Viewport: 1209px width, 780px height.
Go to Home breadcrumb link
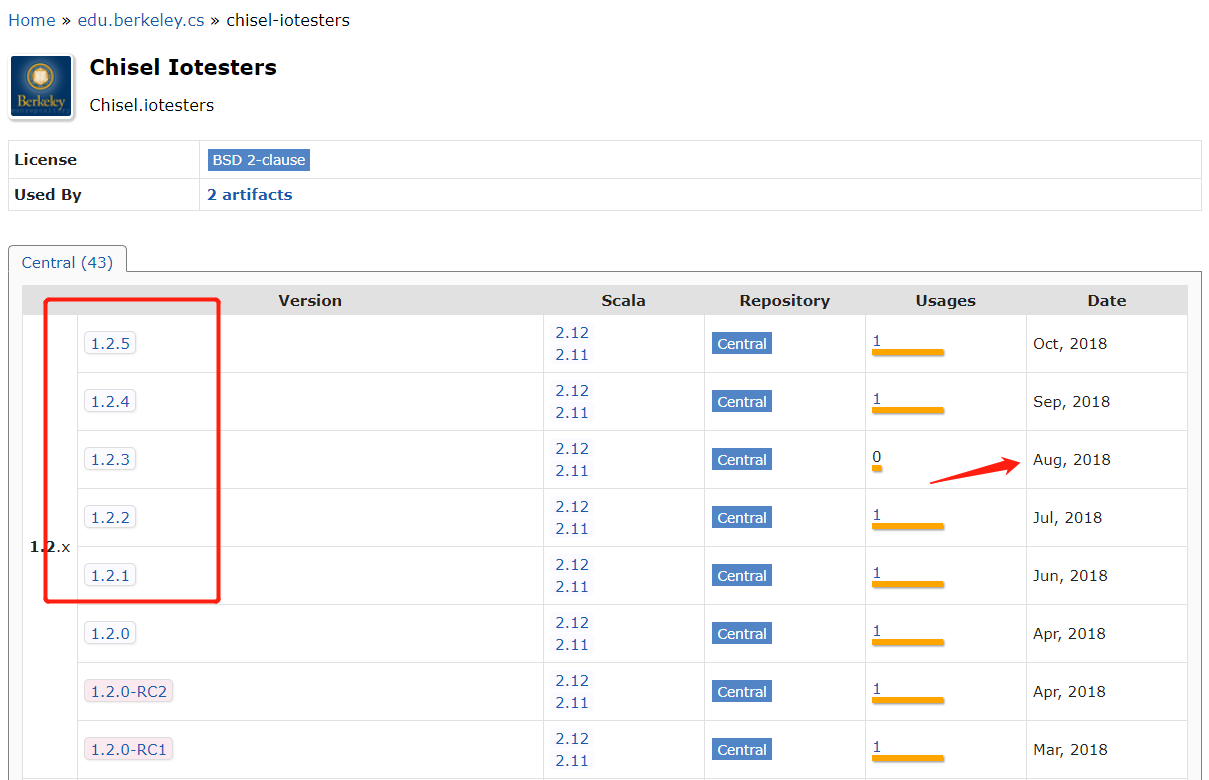(32, 20)
